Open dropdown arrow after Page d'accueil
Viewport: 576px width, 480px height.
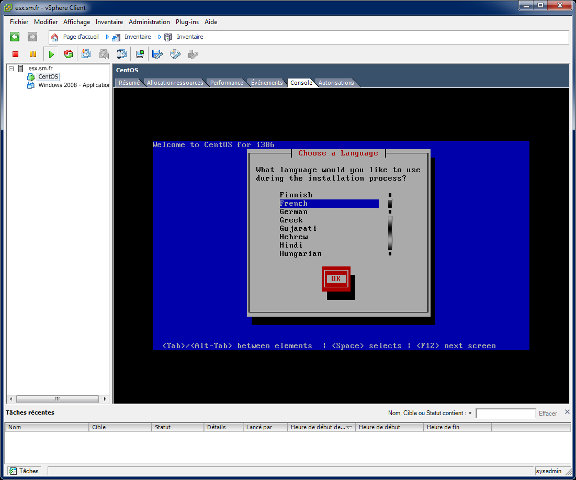tap(107, 37)
